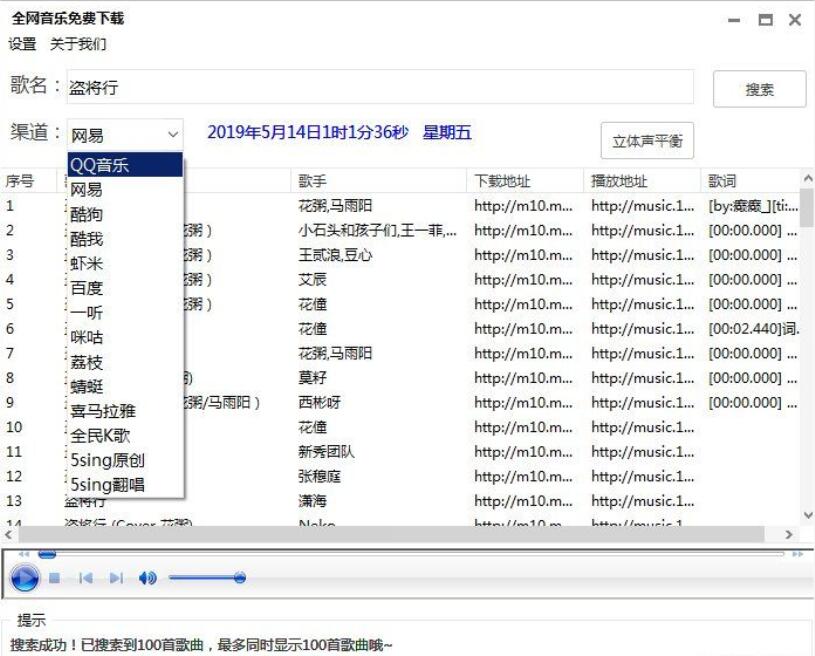The width and height of the screenshot is (815, 656).
Task: Choose 喜马拉雅 in channel dropdown
Action: click(x=125, y=411)
